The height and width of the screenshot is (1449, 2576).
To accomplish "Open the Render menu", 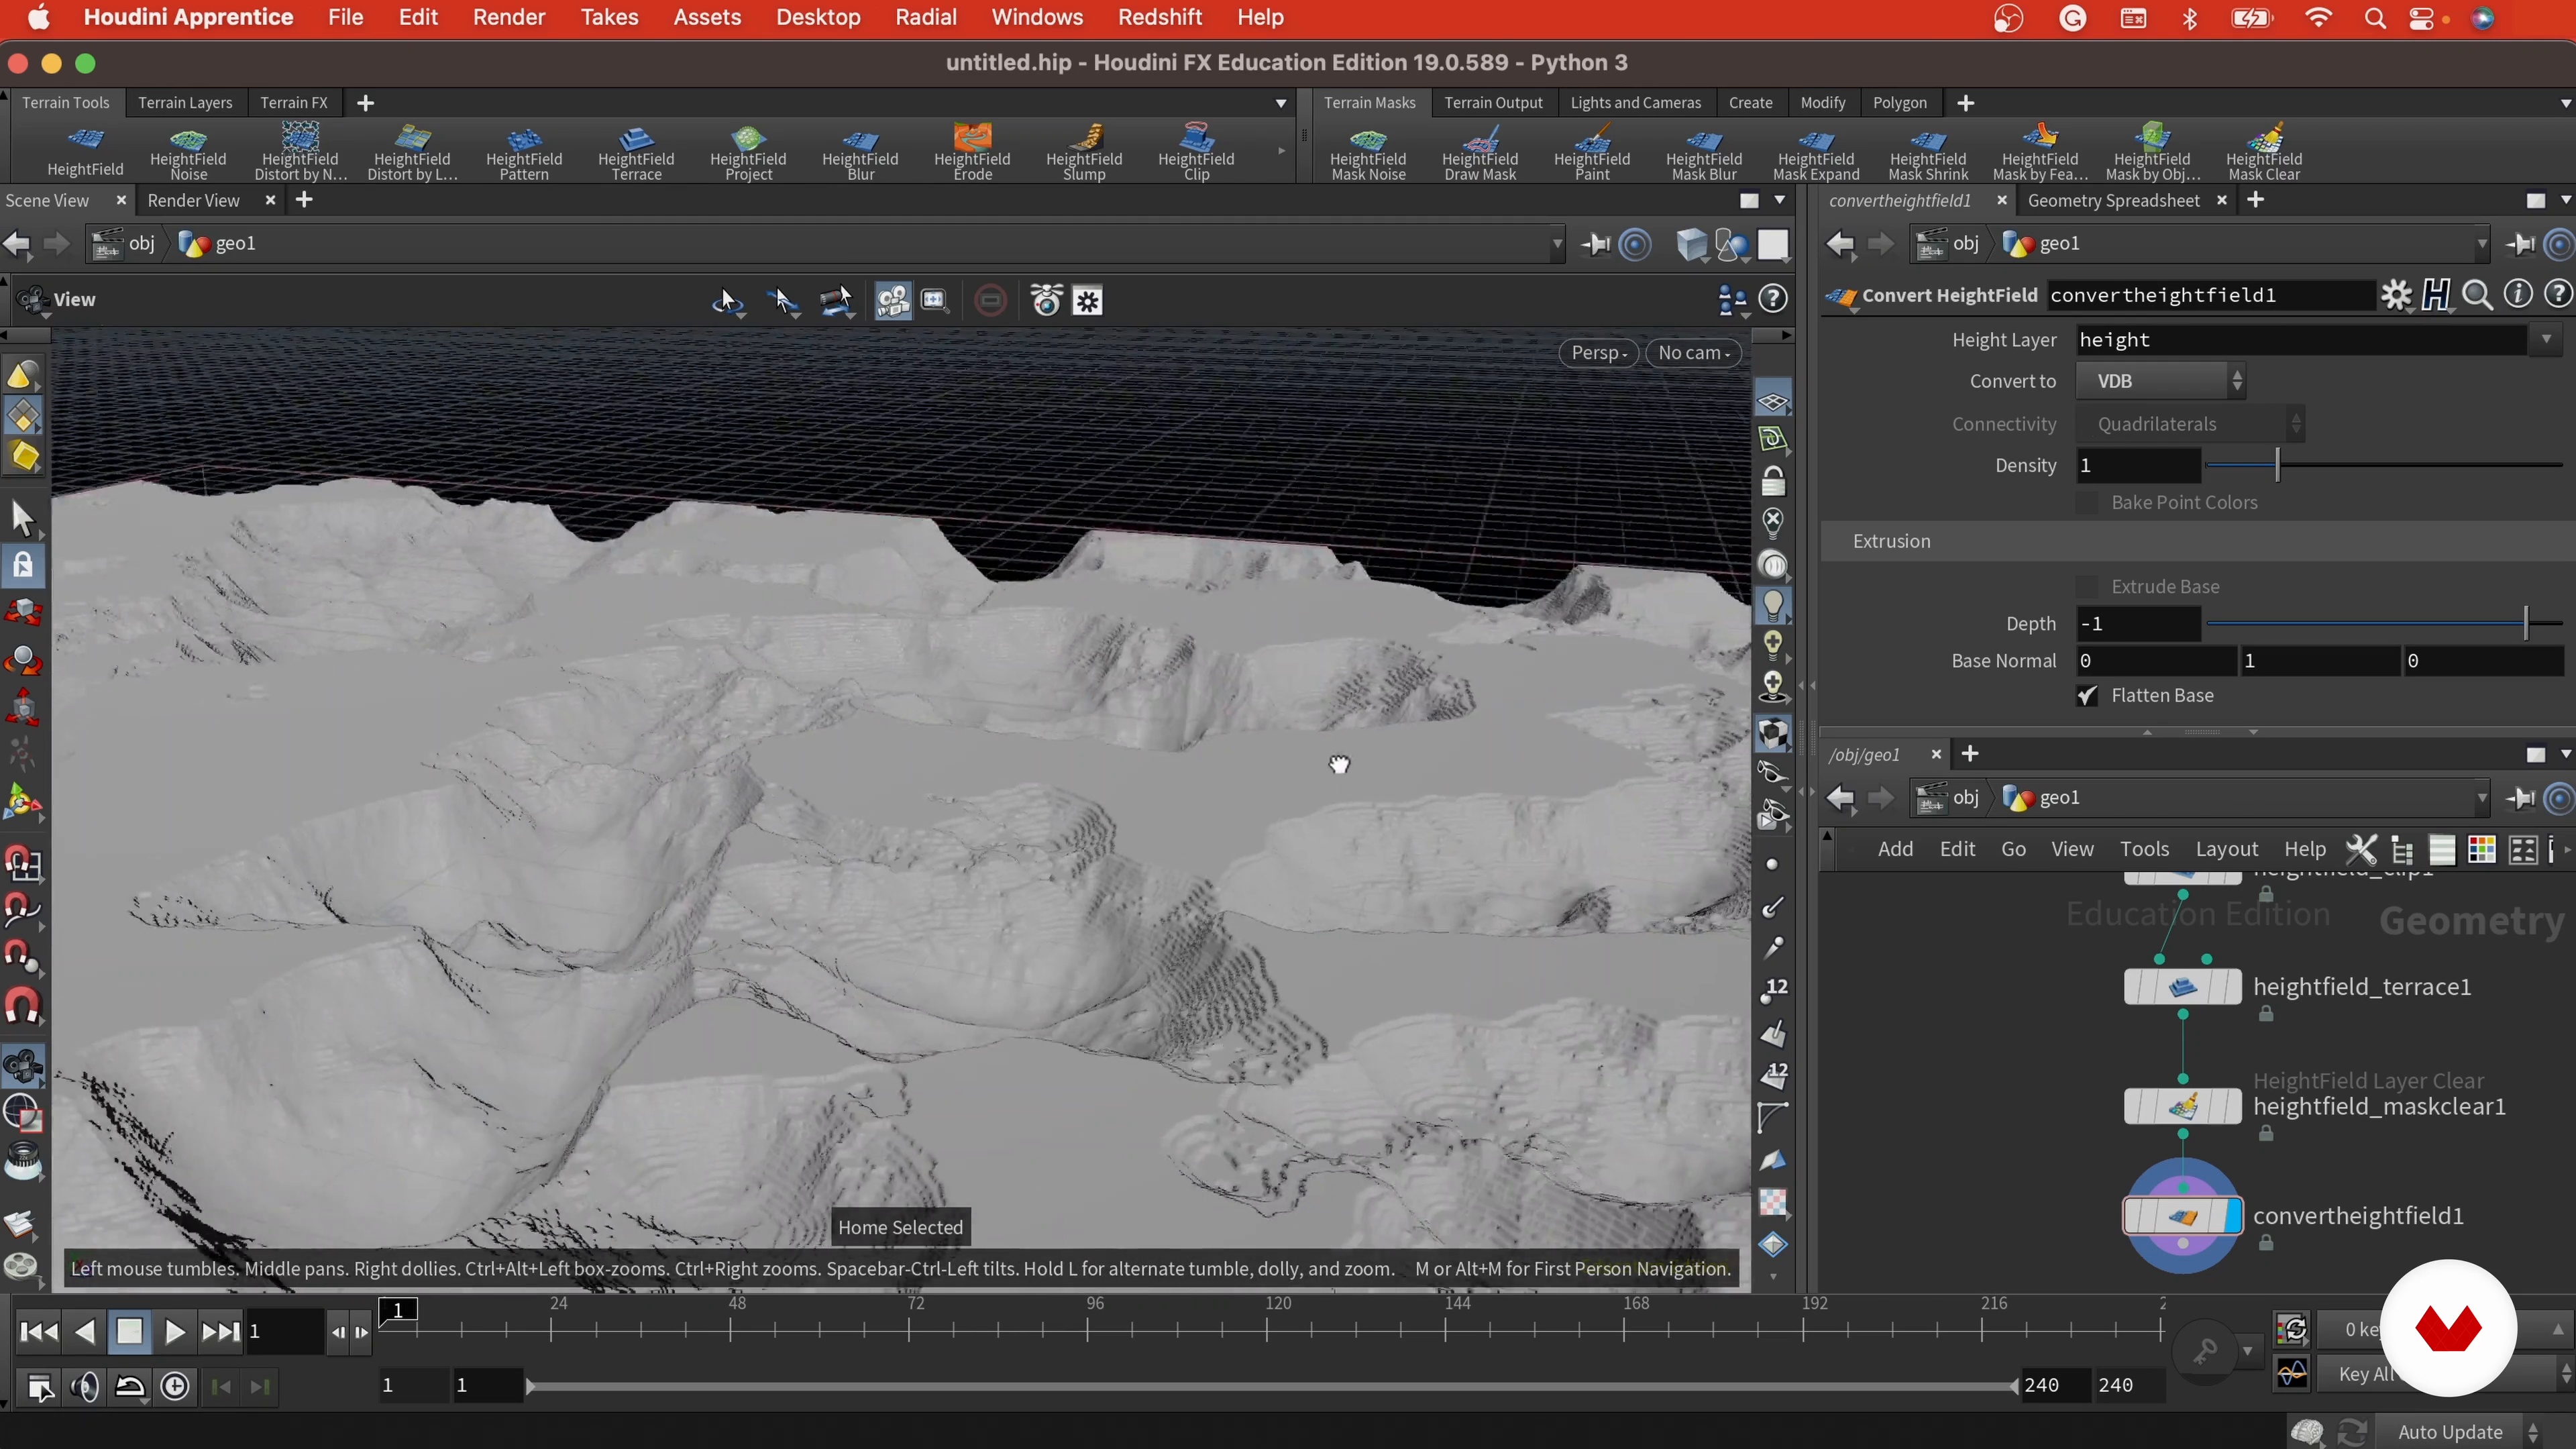I will [509, 17].
